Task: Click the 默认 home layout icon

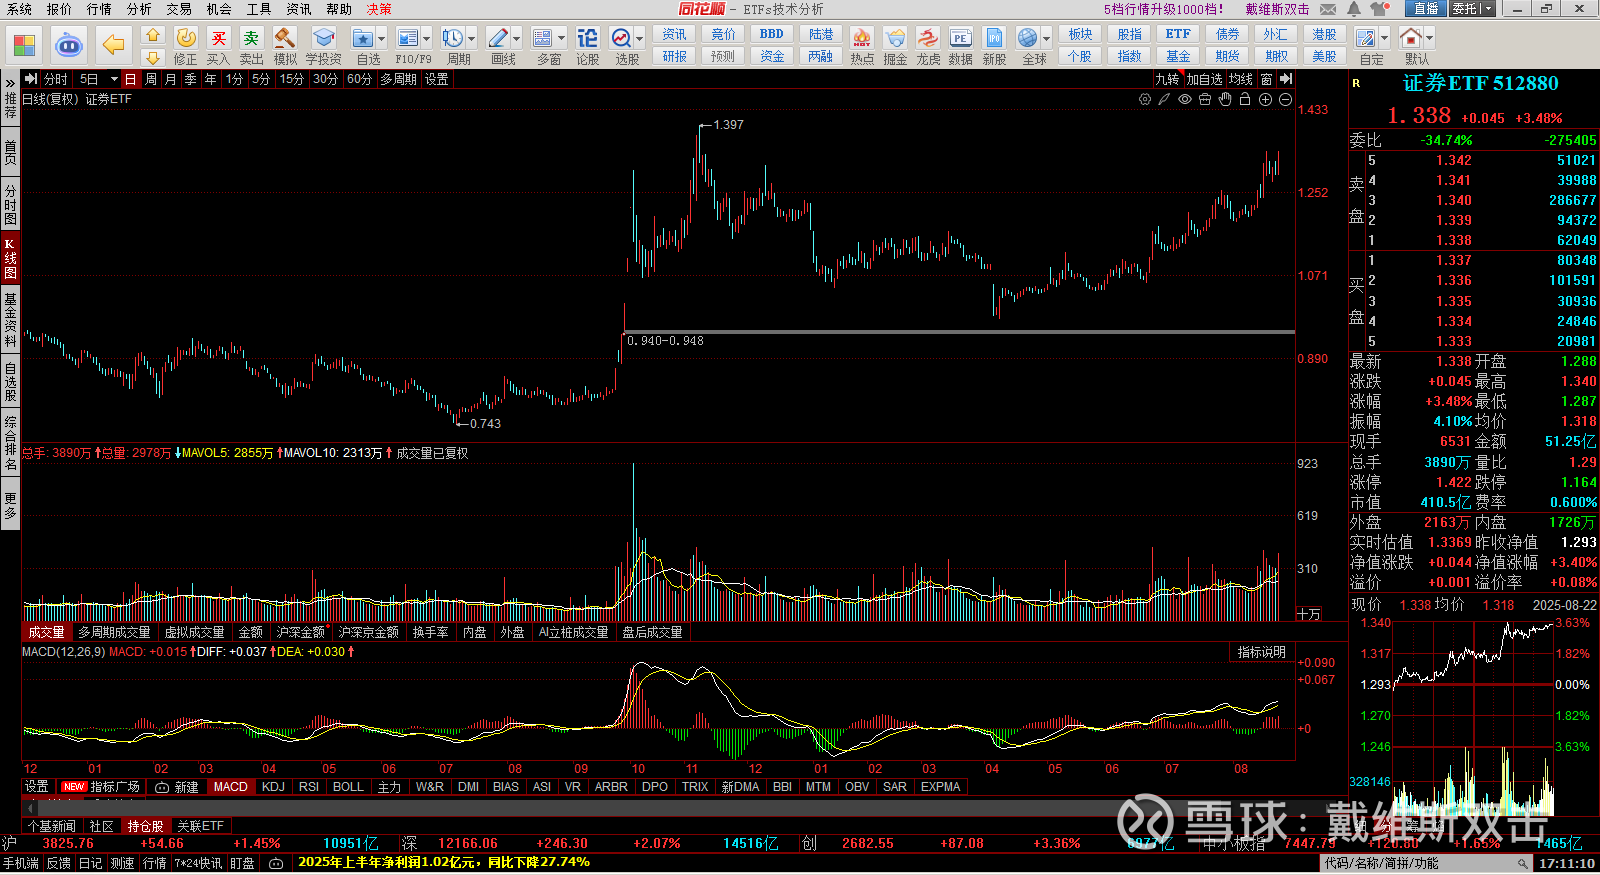Action: tap(1411, 38)
